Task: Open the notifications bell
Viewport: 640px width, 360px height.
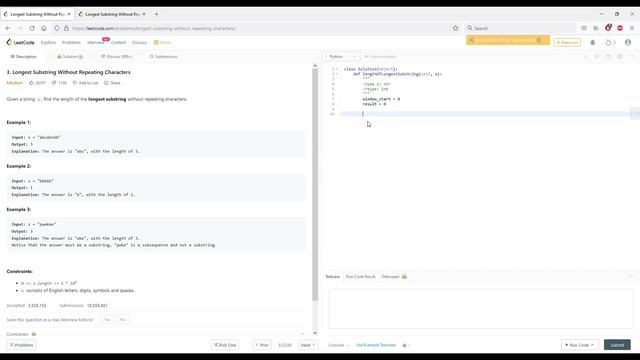Action: (x=593, y=42)
